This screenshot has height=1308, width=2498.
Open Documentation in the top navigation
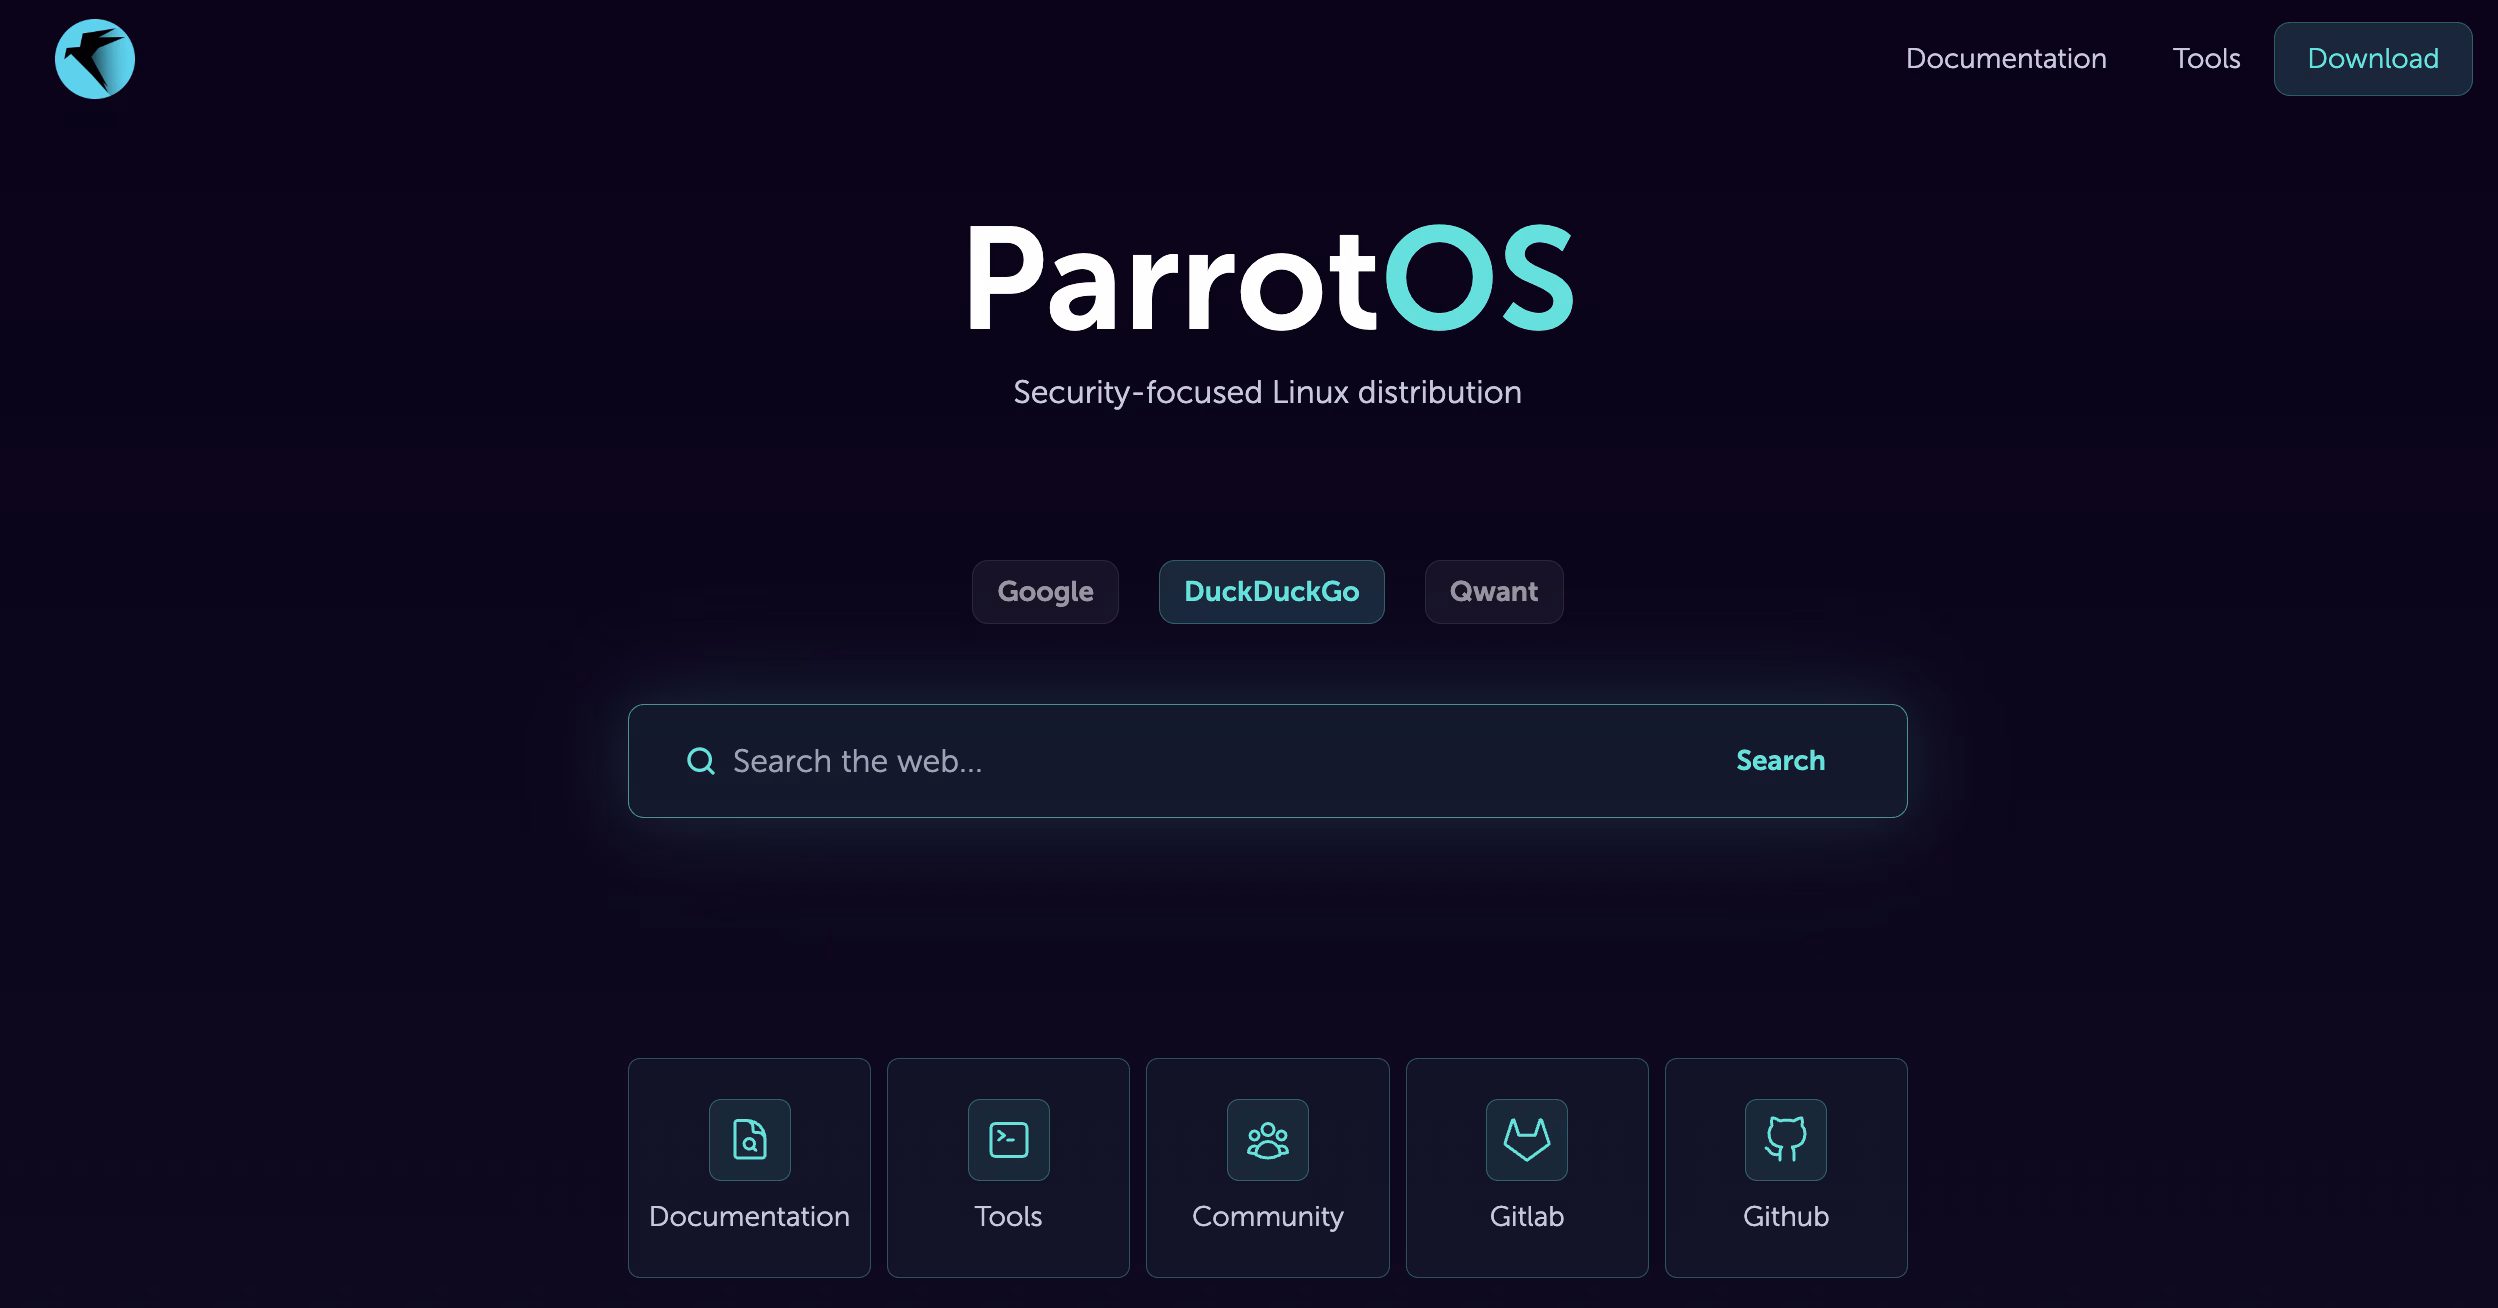coord(2006,59)
